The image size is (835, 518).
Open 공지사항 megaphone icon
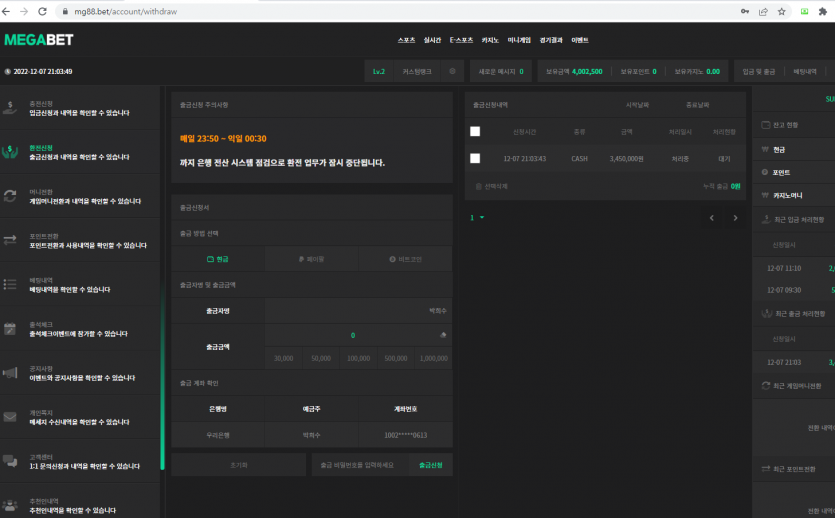pyautogui.click(x=10, y=372)
